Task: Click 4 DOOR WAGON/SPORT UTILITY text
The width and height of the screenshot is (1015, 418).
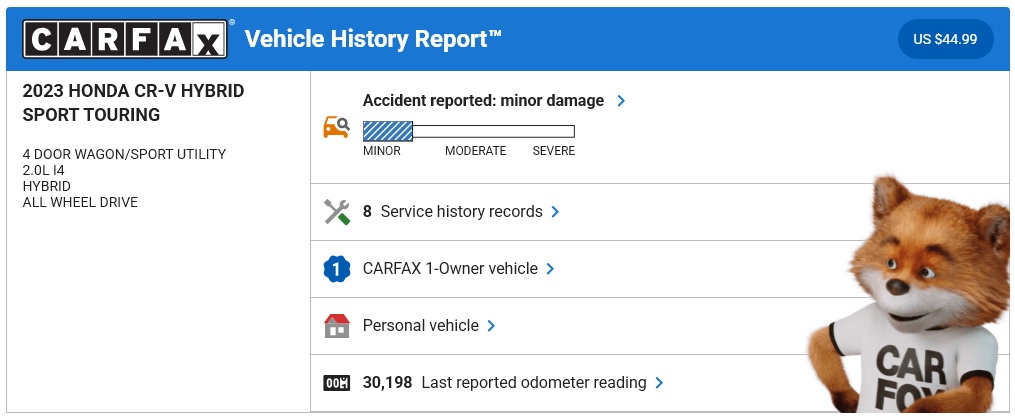Action: pyautogui.click(x=124, y=155)
